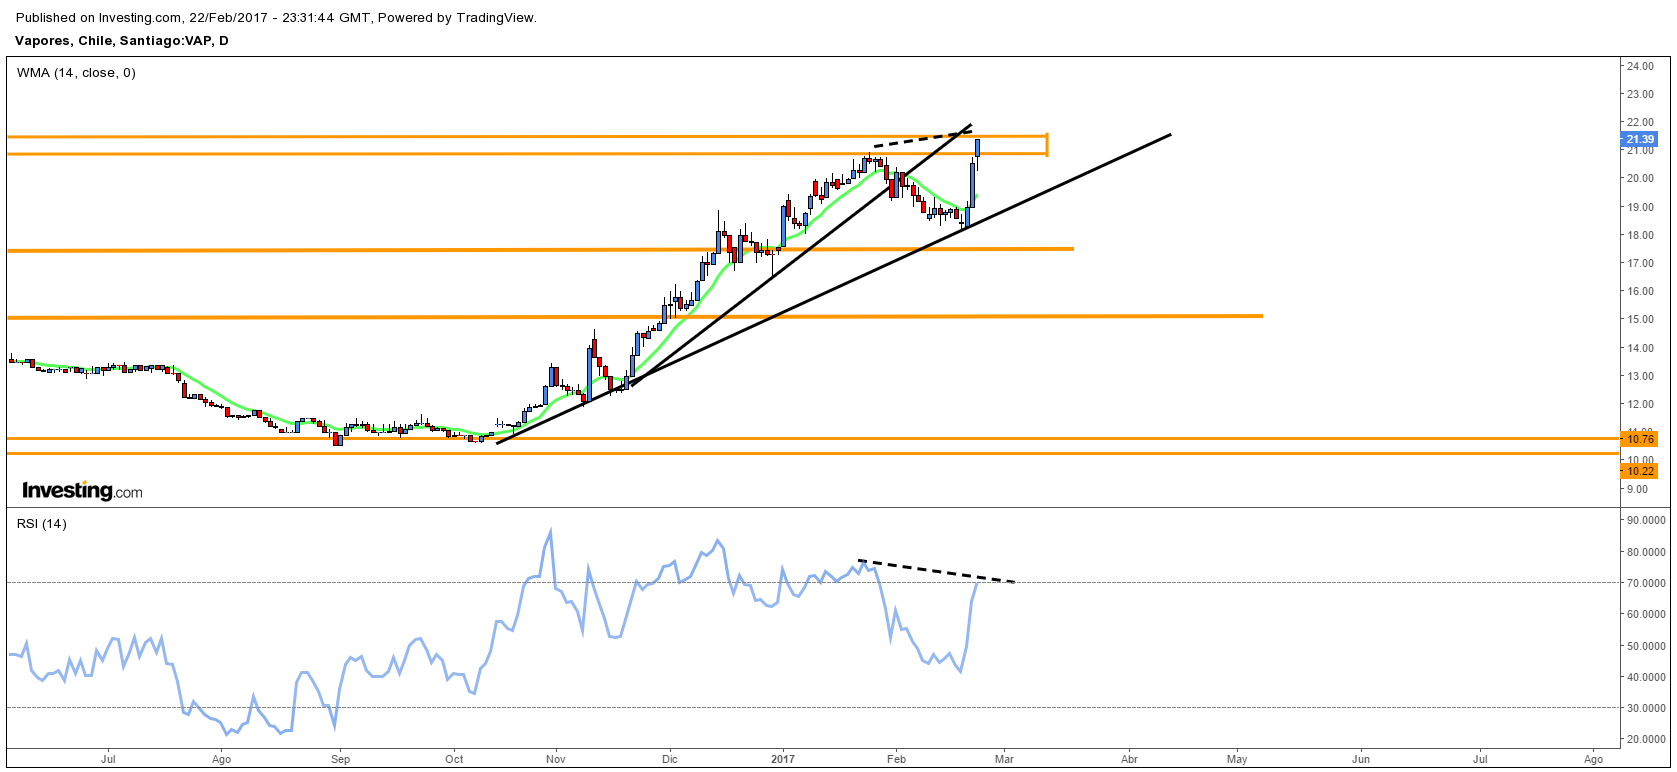The width and height of the screenshot is (1677, 772).
Task: Click the Mar label on the time axis
Action: pos(1004,759)
